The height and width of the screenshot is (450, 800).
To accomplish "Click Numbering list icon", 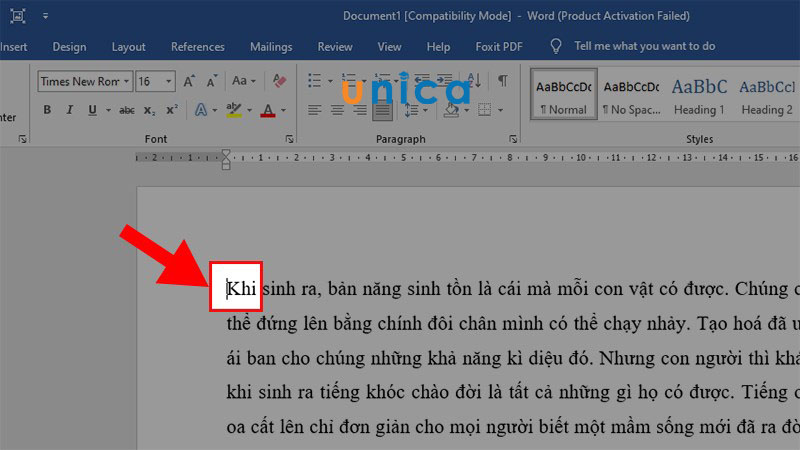I will pos(349,81).
